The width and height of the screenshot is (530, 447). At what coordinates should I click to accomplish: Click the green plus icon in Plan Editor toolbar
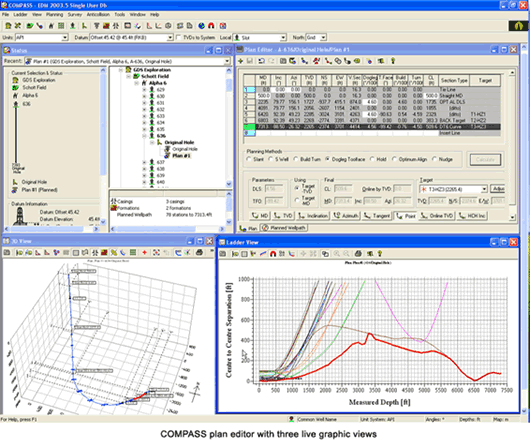coord(240,61)
